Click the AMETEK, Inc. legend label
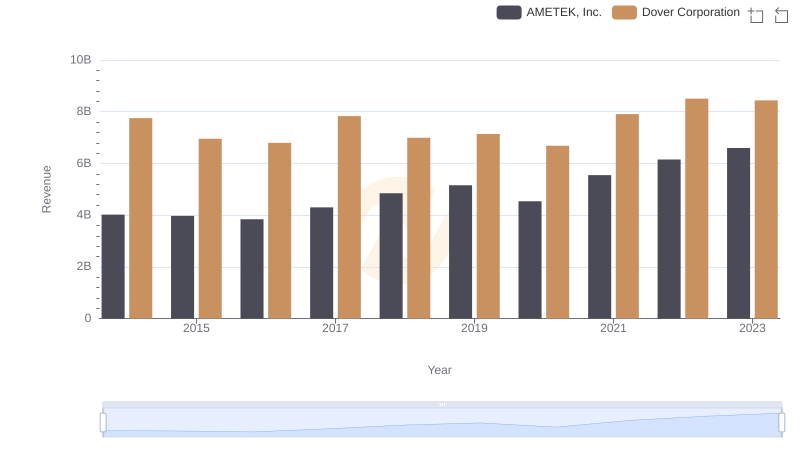This screenshot has width=800, height=461. (x=564, y=12)
